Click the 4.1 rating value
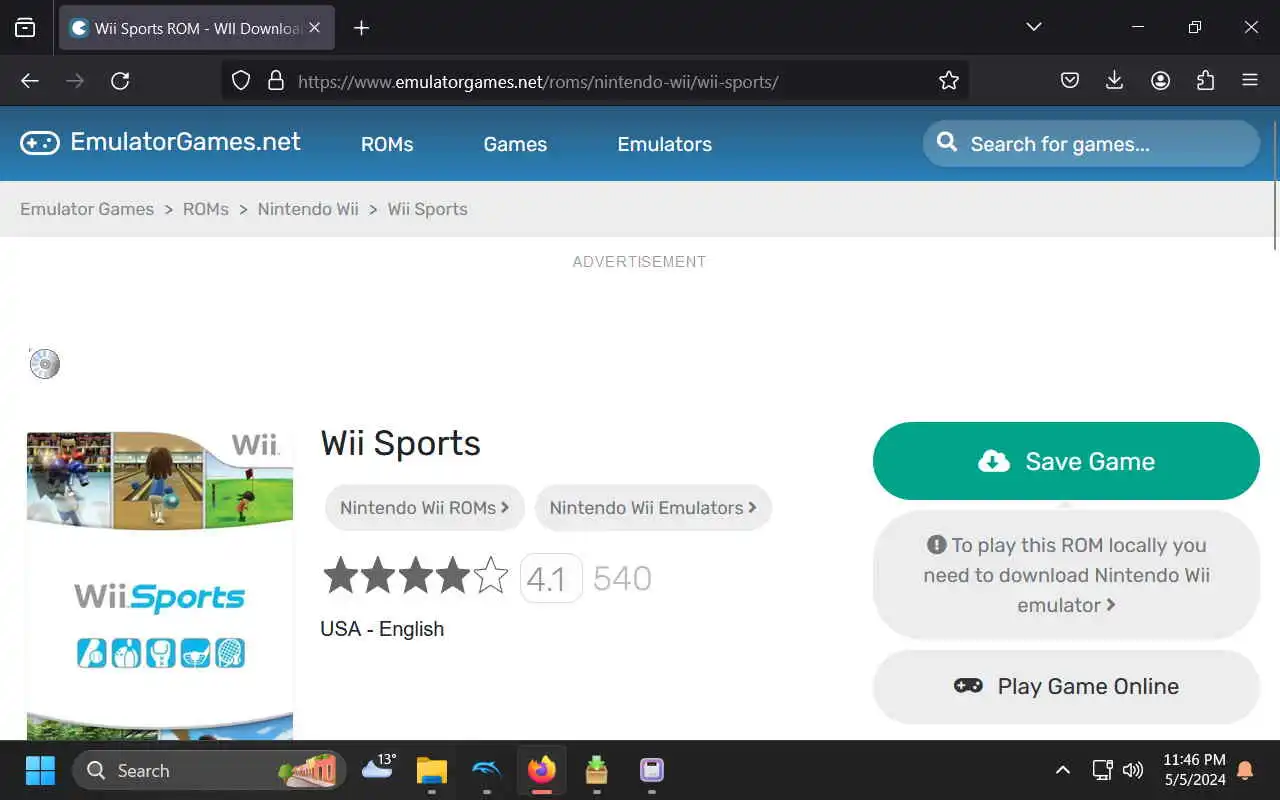 coord(551,578)
